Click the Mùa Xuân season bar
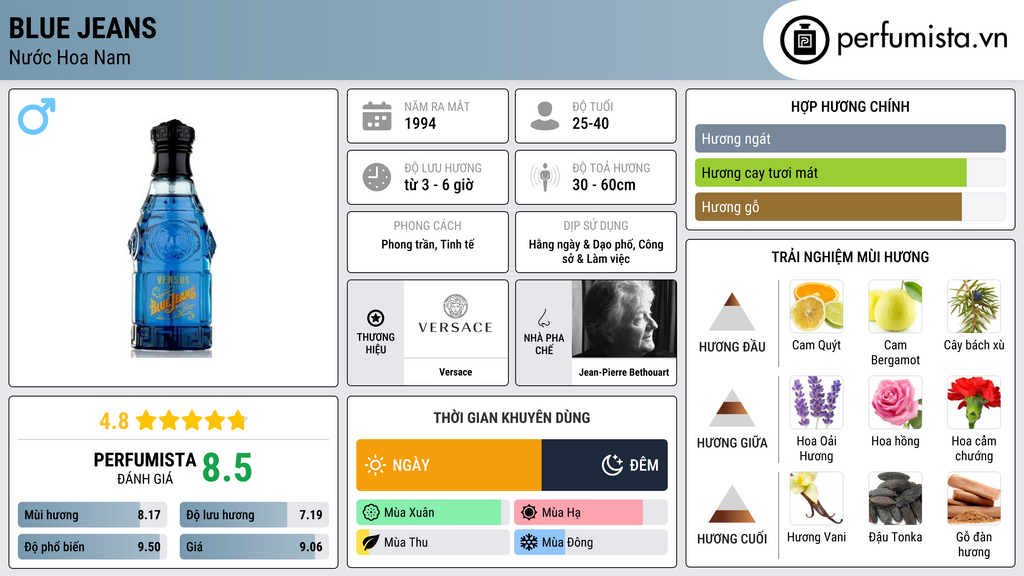This screenshot has height=576, width=1024. (429, 512)
